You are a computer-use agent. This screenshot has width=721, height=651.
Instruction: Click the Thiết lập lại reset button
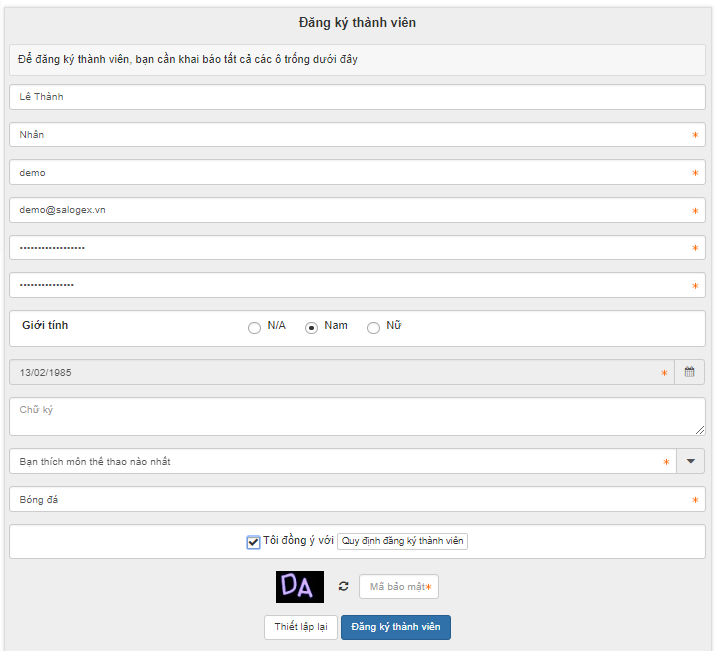(300, 627)
